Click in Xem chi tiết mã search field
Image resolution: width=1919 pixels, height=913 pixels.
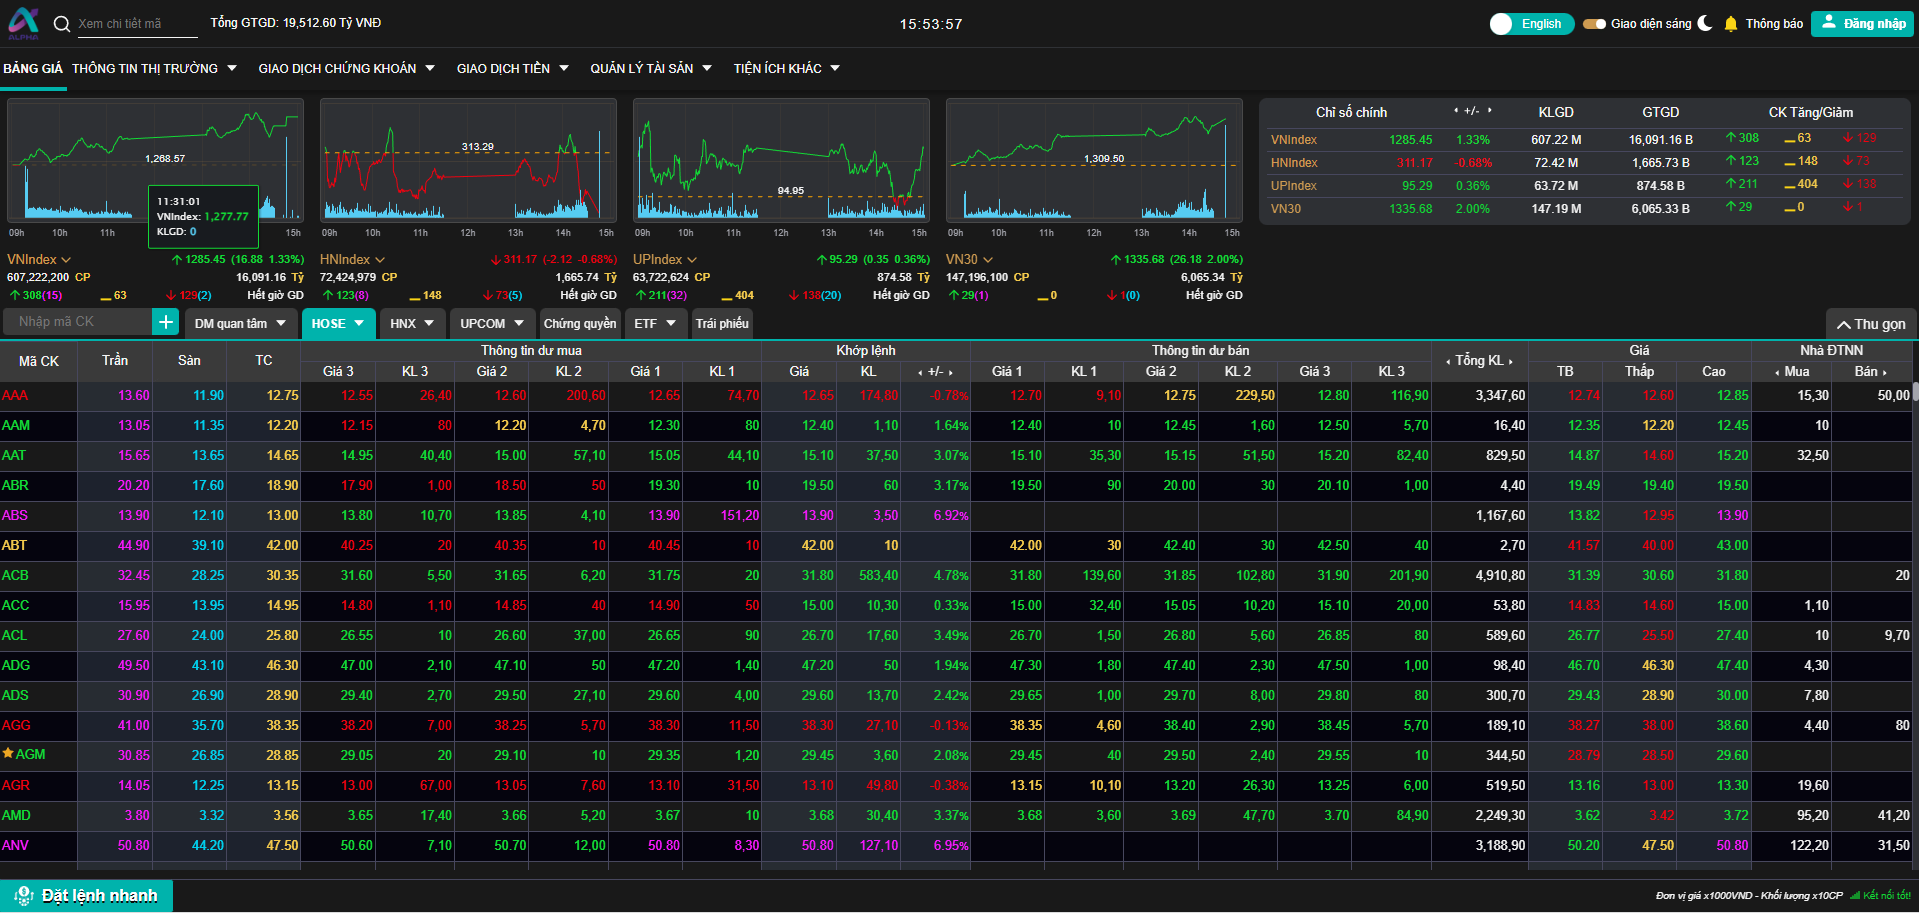136,24
